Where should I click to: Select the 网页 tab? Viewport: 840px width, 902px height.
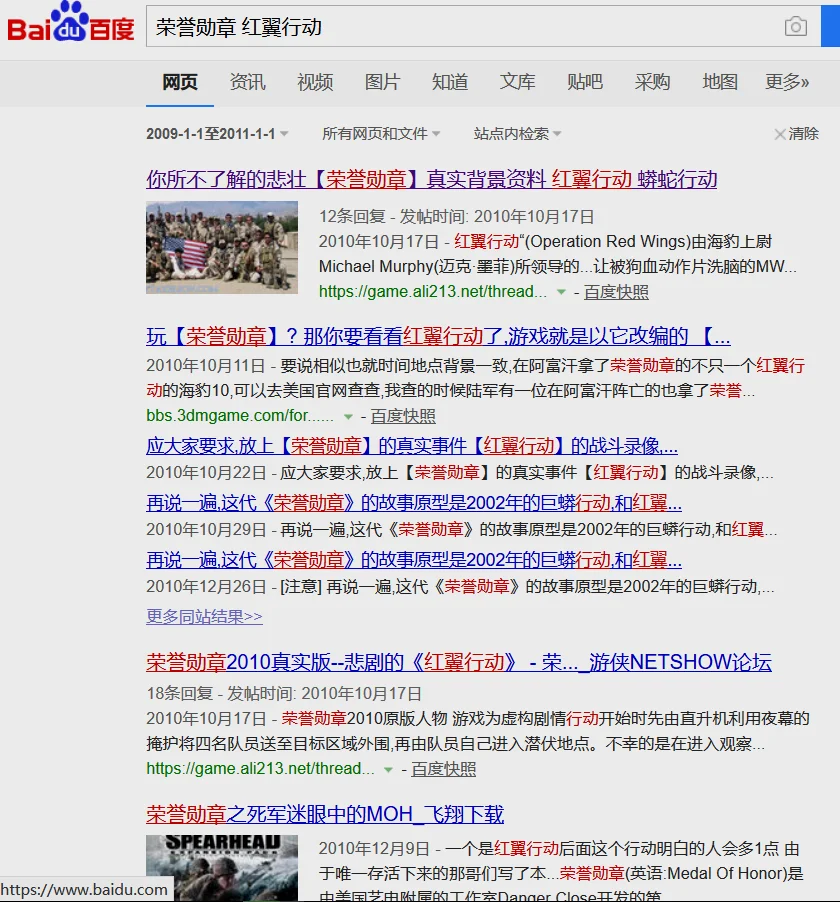coord(180,82)
